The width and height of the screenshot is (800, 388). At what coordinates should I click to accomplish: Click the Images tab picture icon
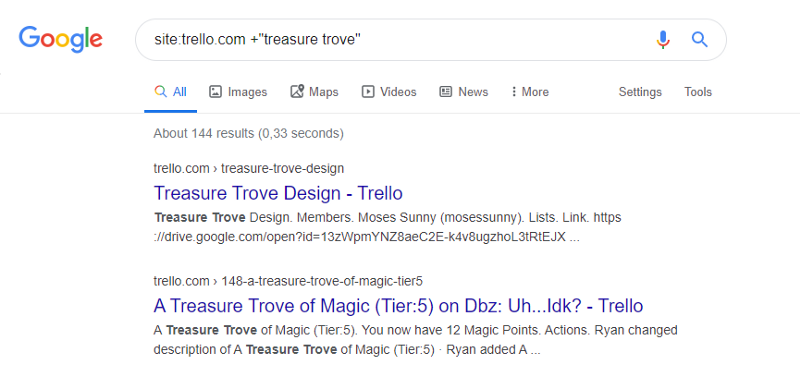215,92
